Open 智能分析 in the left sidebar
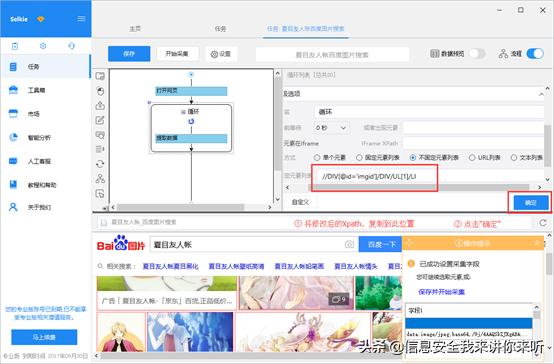The height and width of the screenshot is (364, 554). click(45, 137)
